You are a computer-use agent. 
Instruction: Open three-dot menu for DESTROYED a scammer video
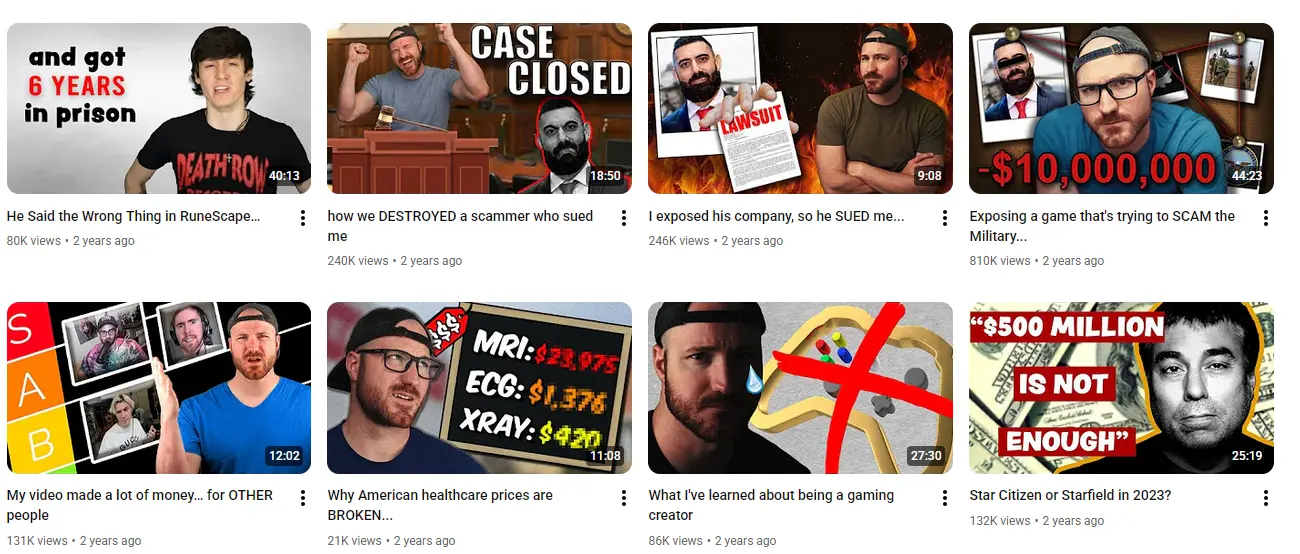(x=624, y=217)
